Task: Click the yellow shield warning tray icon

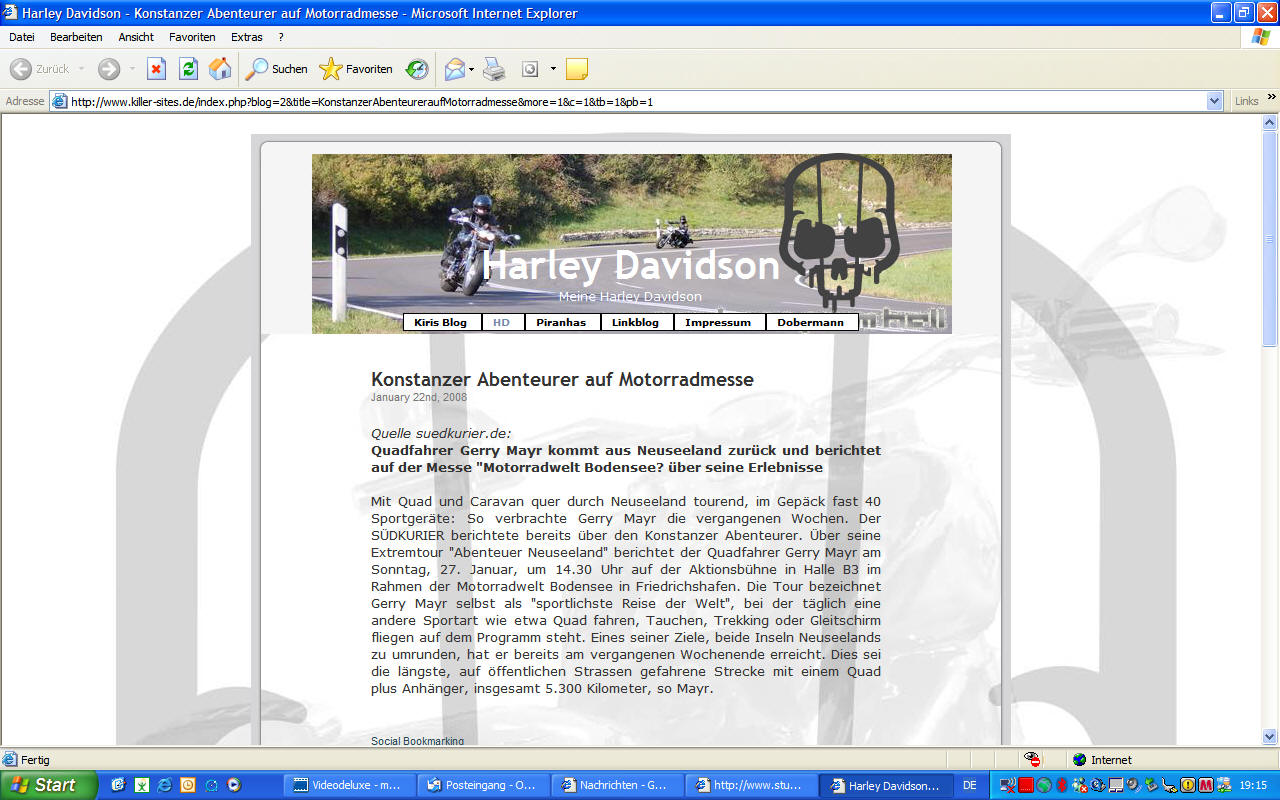Action: (x=1188, y=785)
